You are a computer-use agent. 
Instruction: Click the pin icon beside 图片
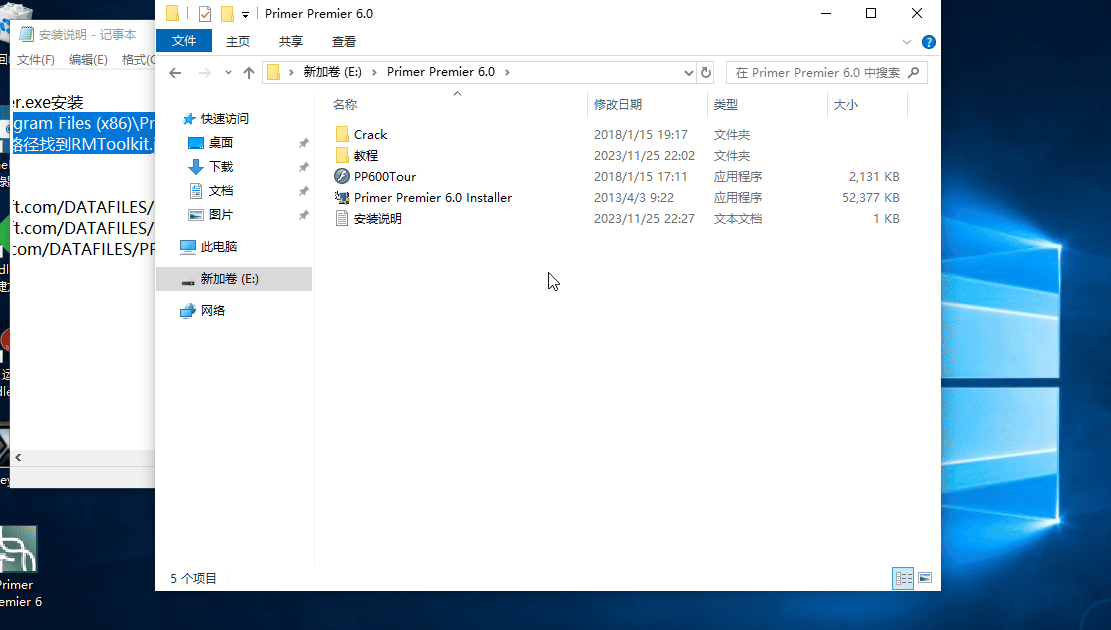pyautogui.click(x=303, y=215)
